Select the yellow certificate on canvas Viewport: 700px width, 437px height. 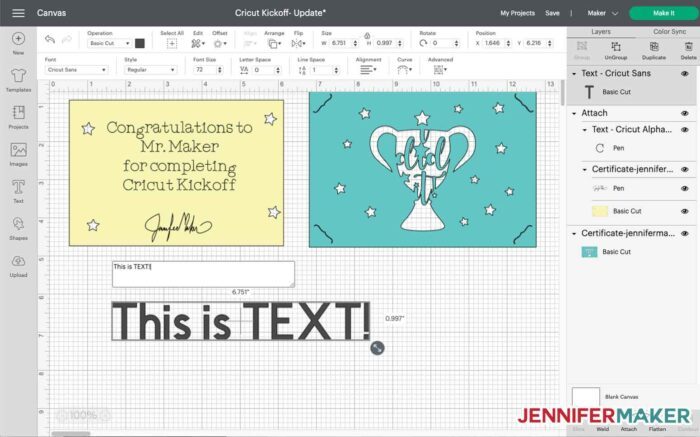tap(176, 173)
